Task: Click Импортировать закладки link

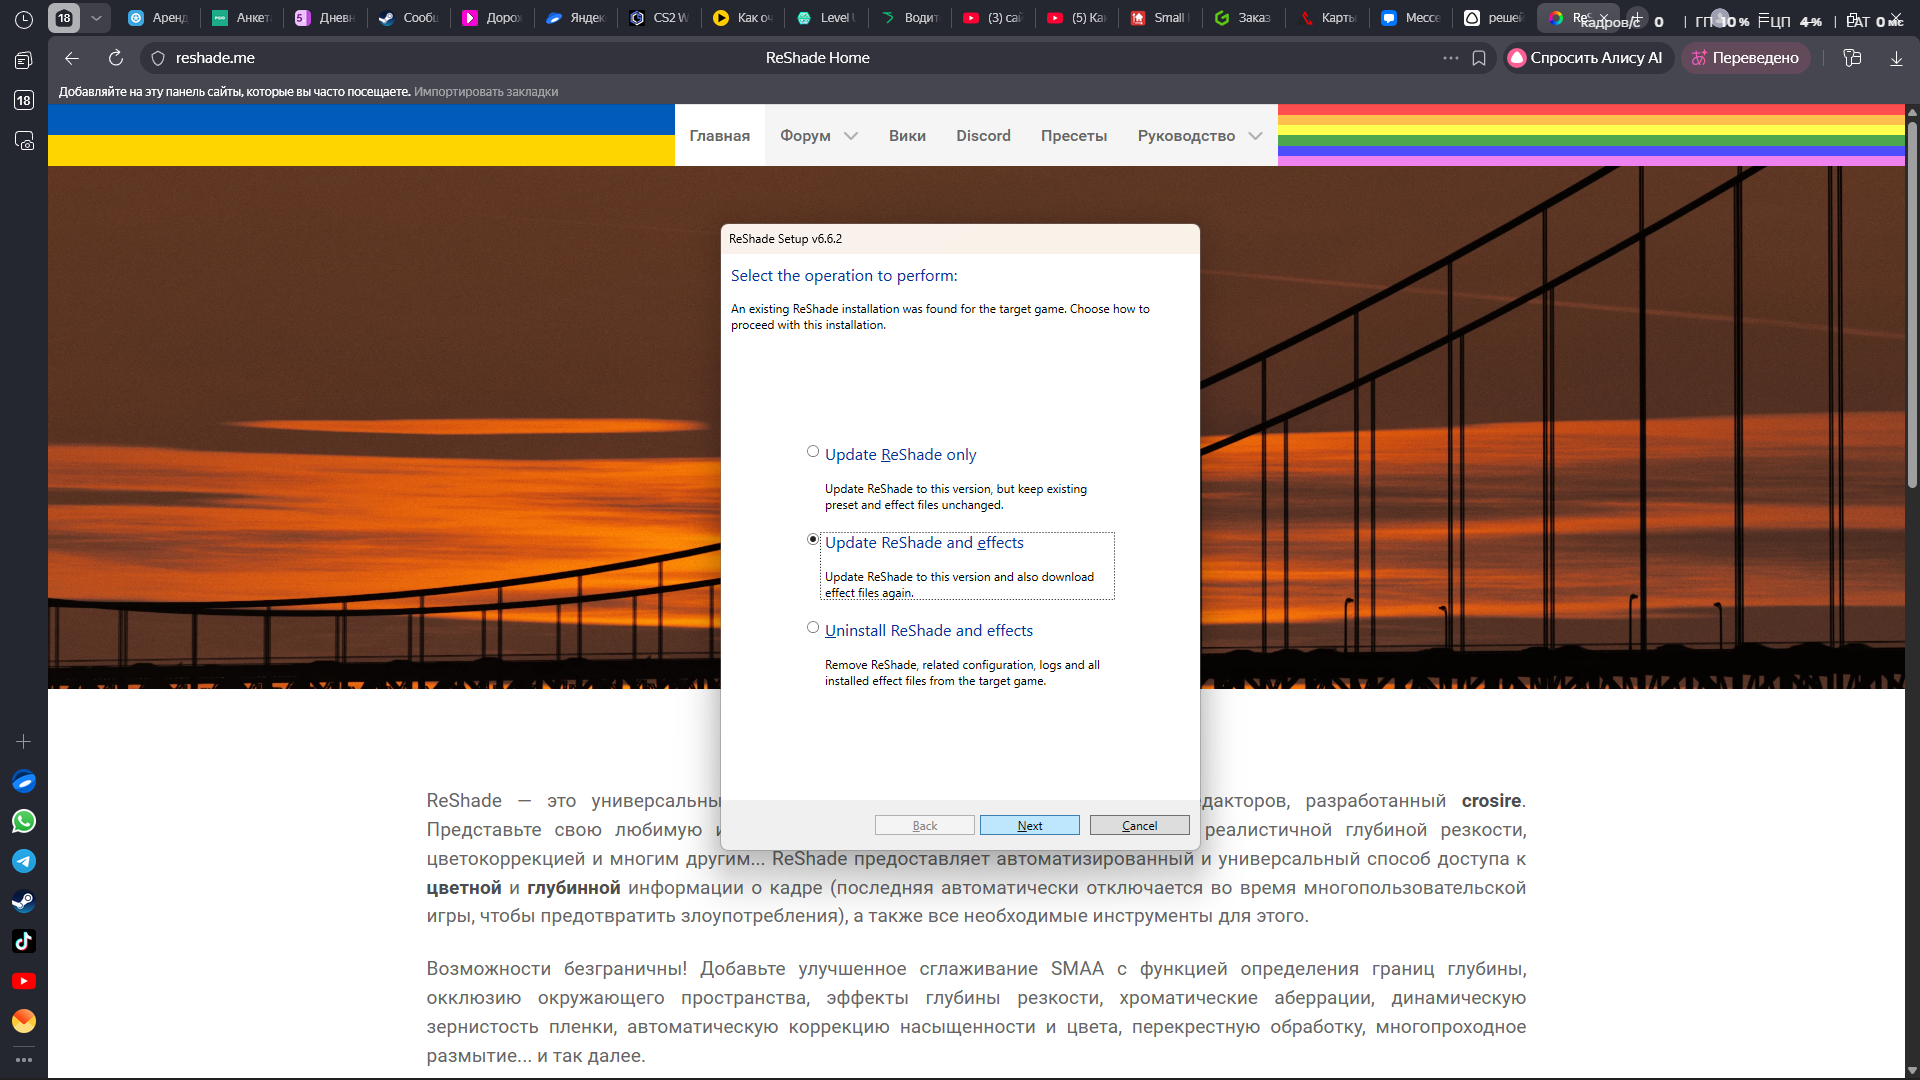Action: click(x=486, y=92)
